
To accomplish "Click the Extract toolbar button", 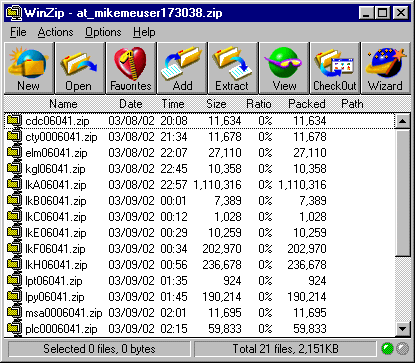I will tap(233, 68).
